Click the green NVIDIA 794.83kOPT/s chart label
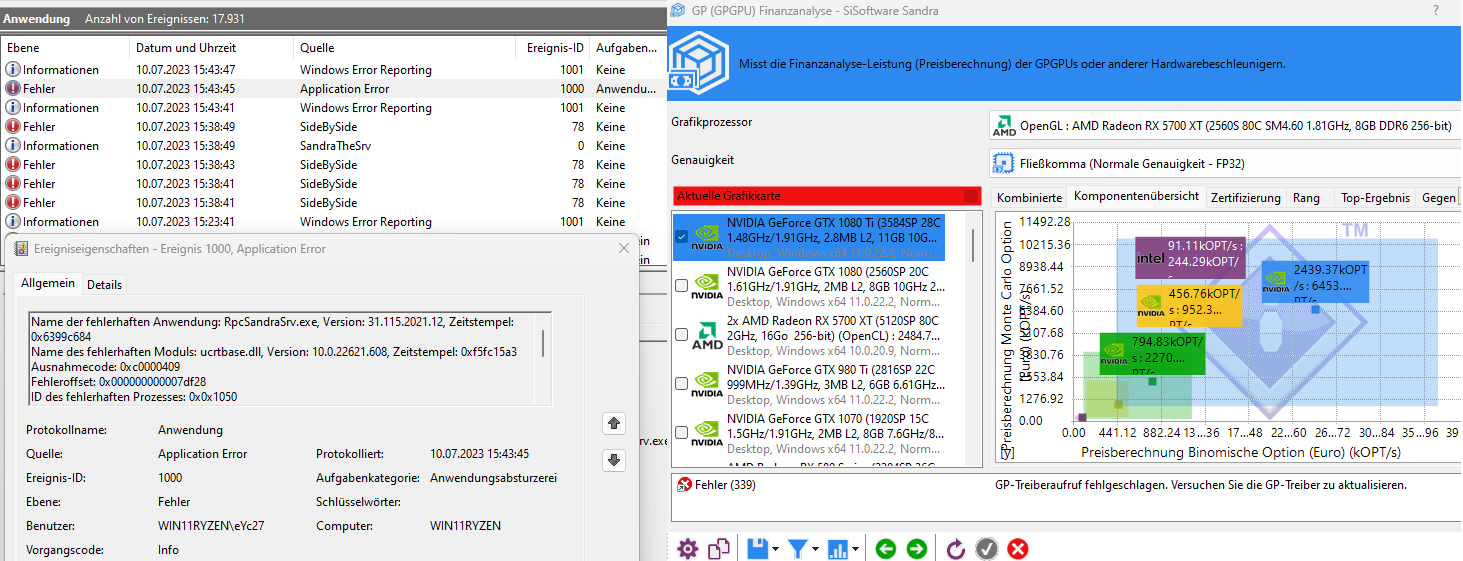The width and height of the screenshot is (1463, 561). pos(1152,354)
